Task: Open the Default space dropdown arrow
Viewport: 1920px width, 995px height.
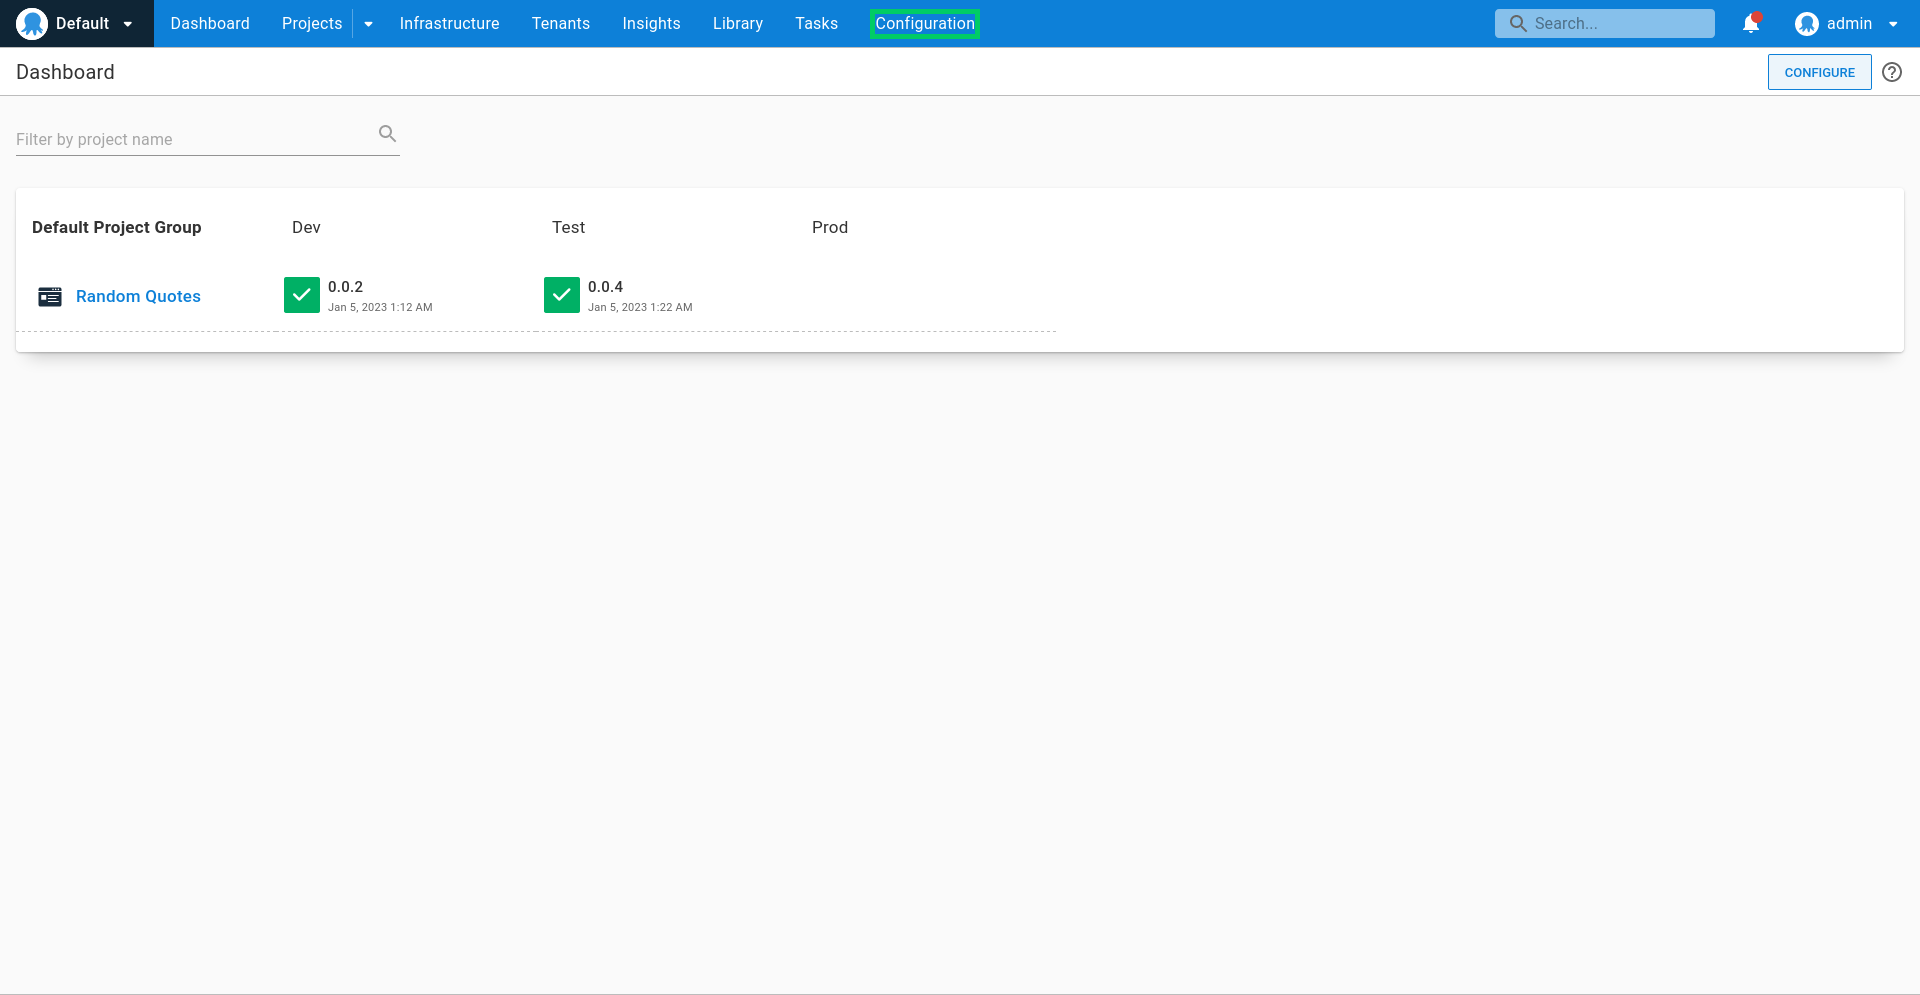Action: pyautogui.click(x=128, y=24)
